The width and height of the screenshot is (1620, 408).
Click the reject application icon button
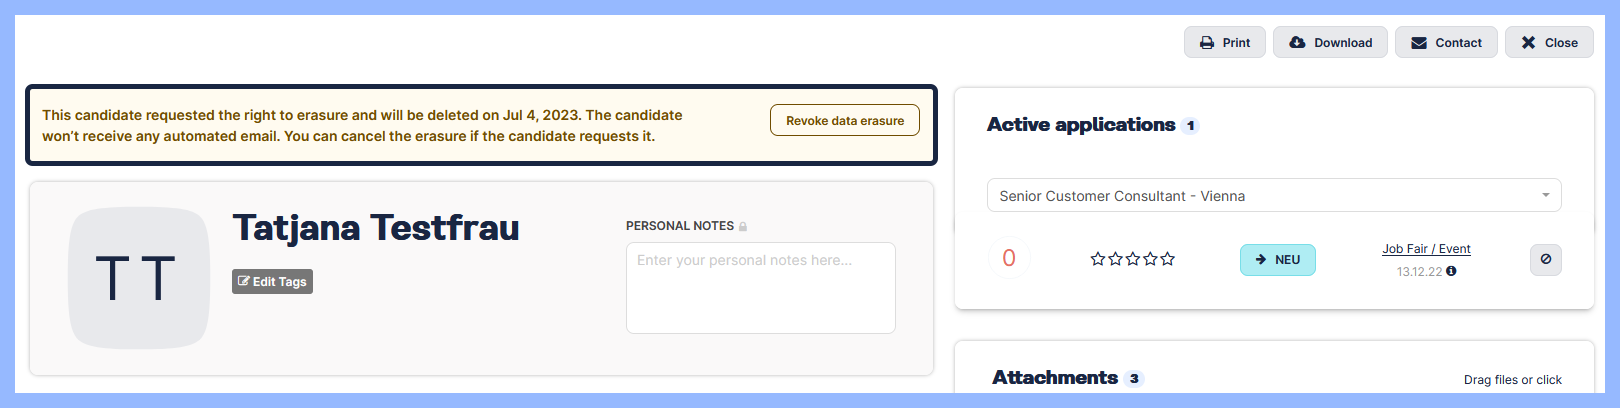(x=1545, y=260)
